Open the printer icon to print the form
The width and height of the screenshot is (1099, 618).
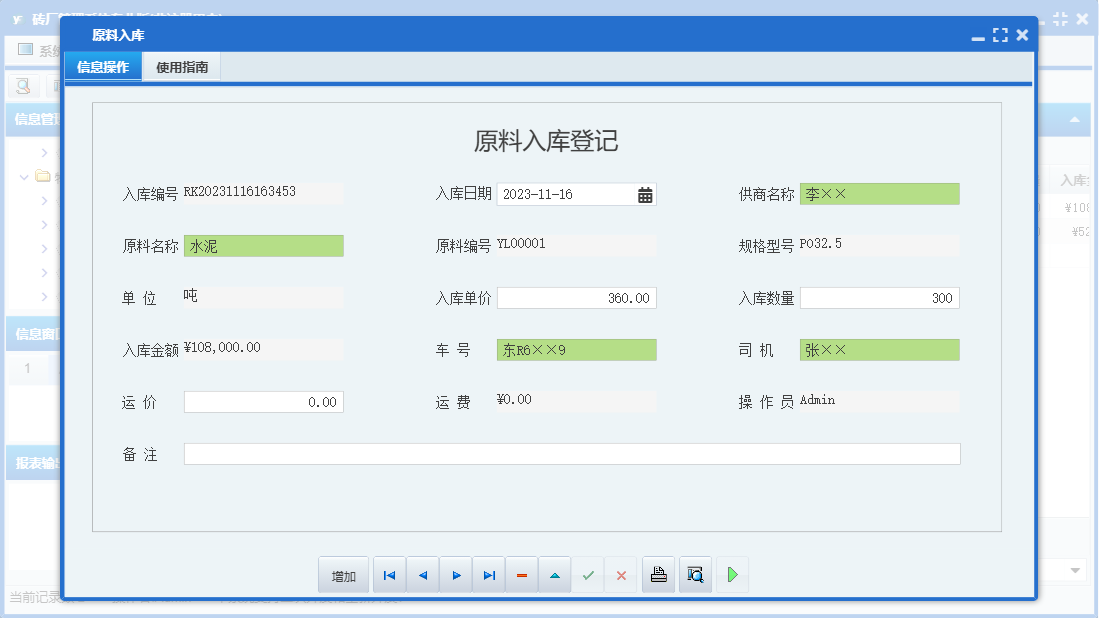658,575
